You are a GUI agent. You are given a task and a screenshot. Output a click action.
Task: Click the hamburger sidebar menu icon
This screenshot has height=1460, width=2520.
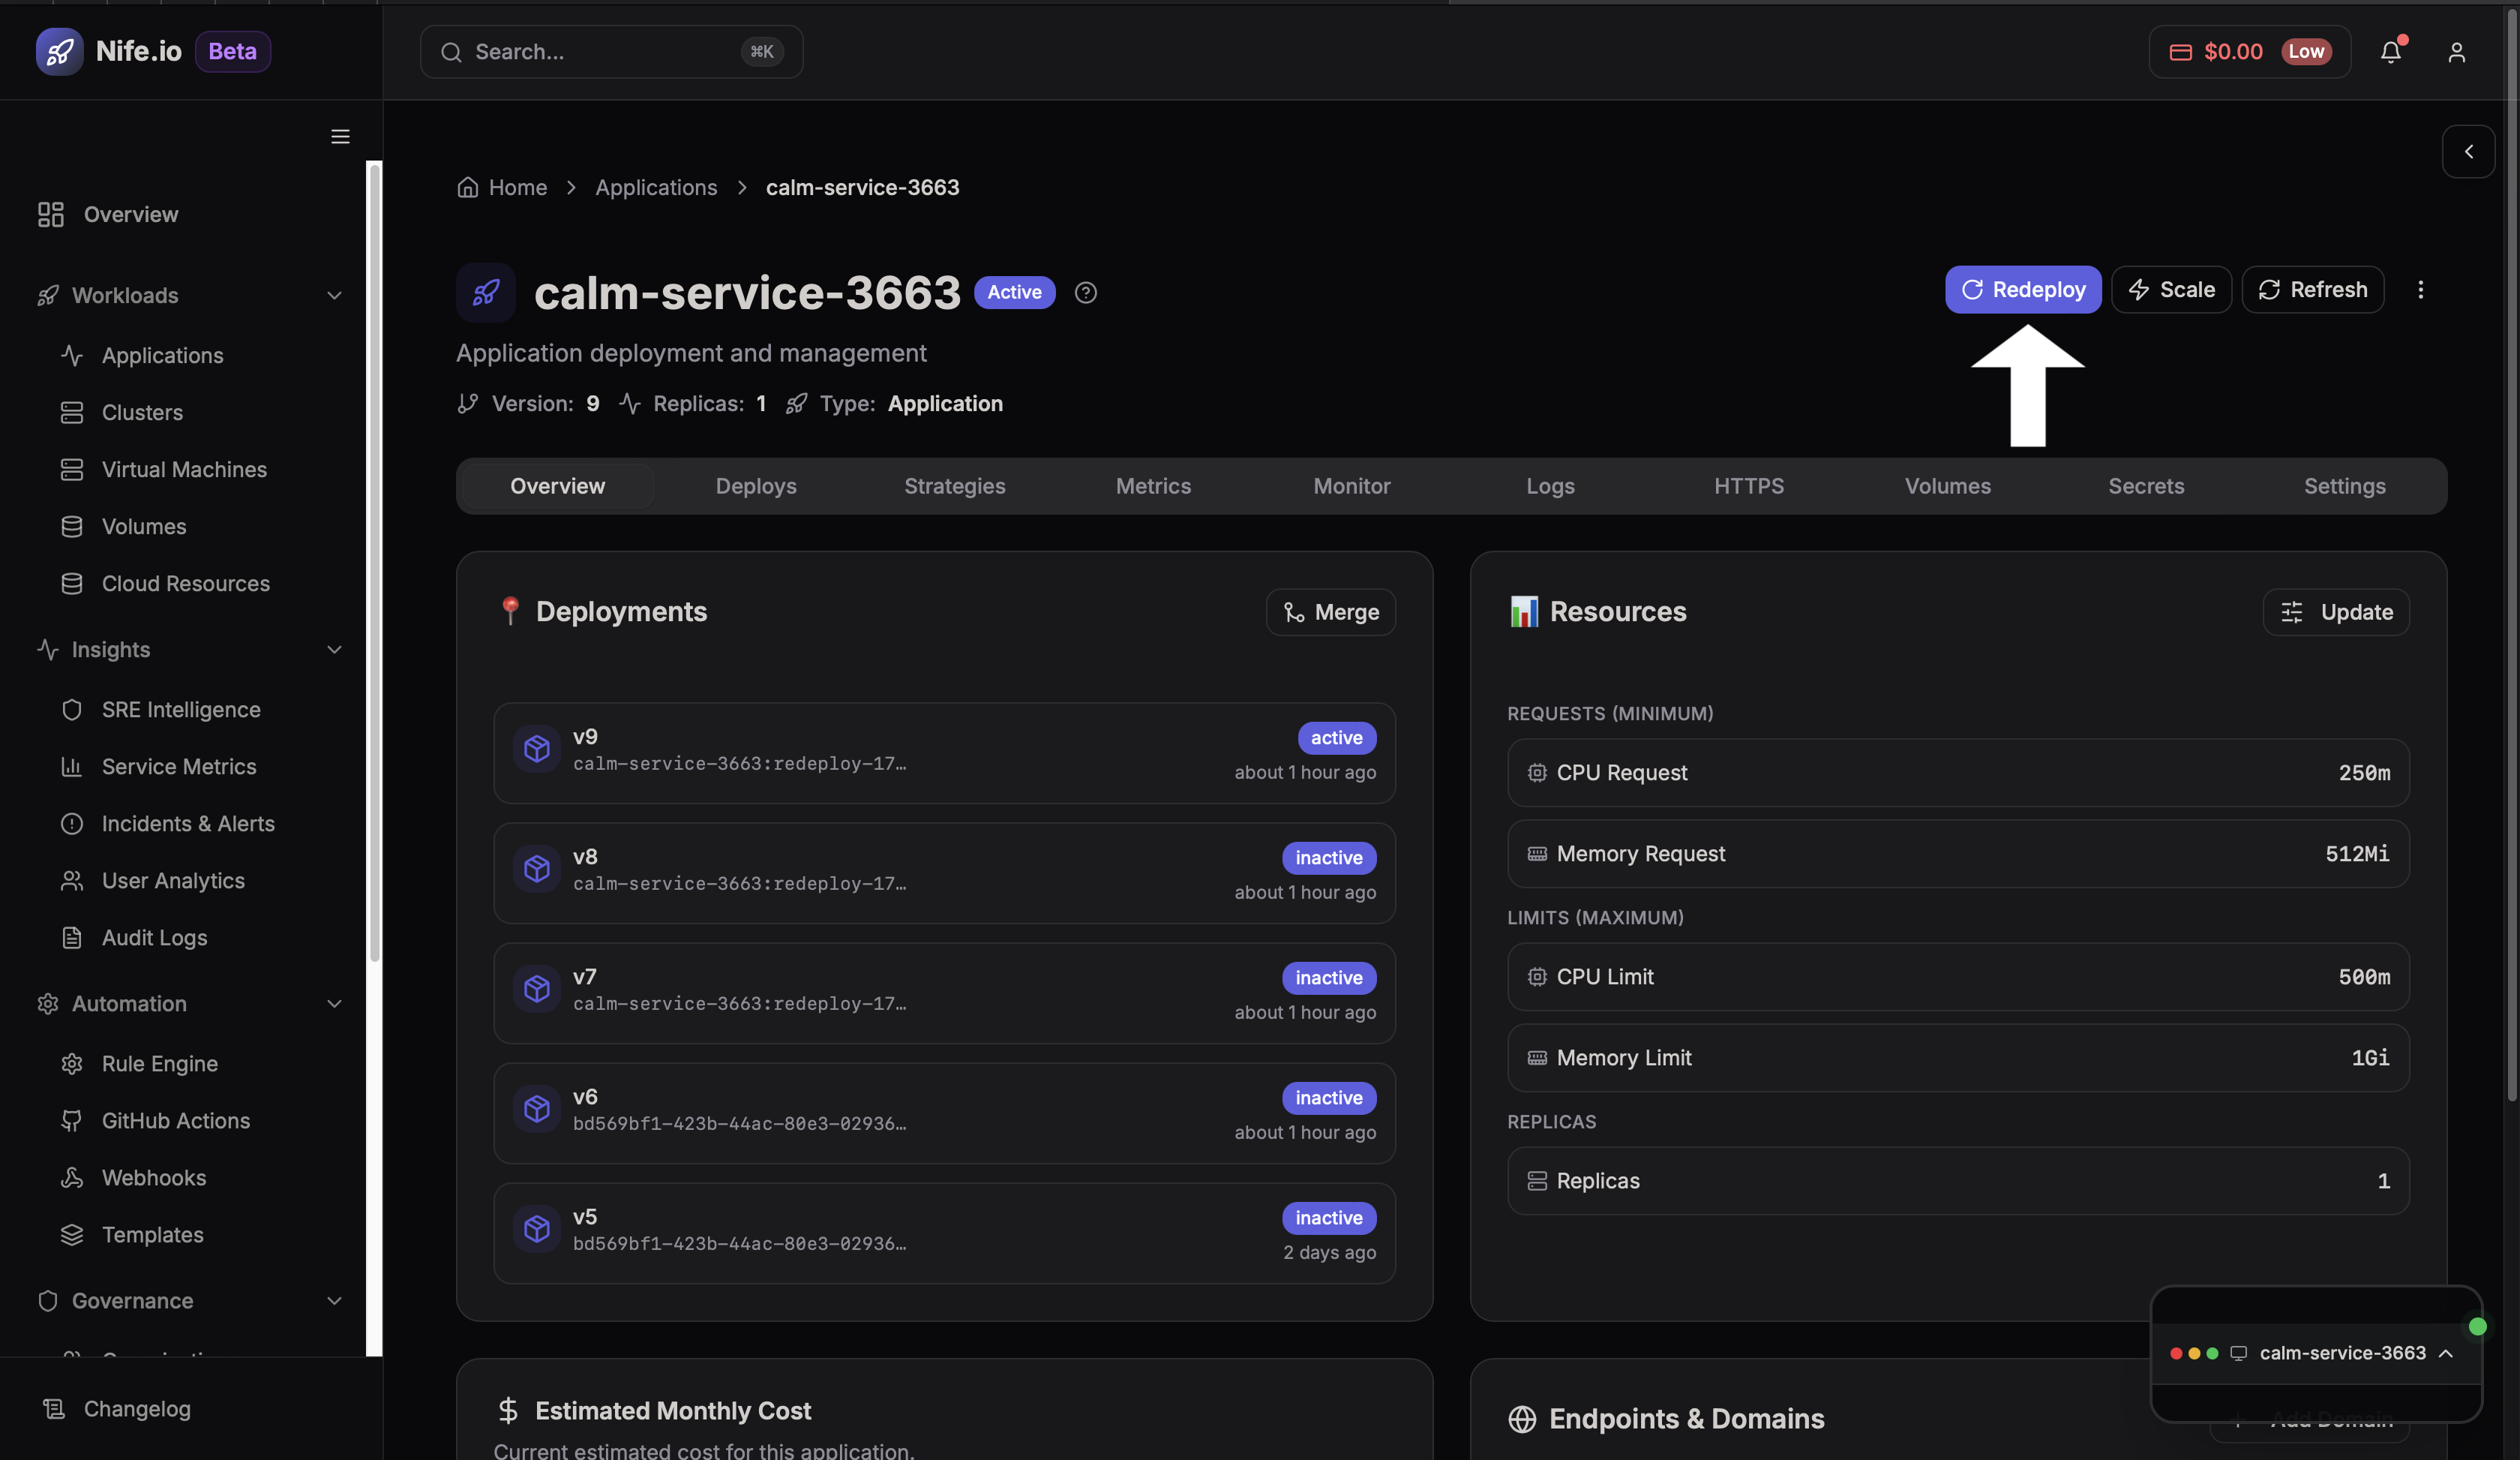tap(340, 136)
